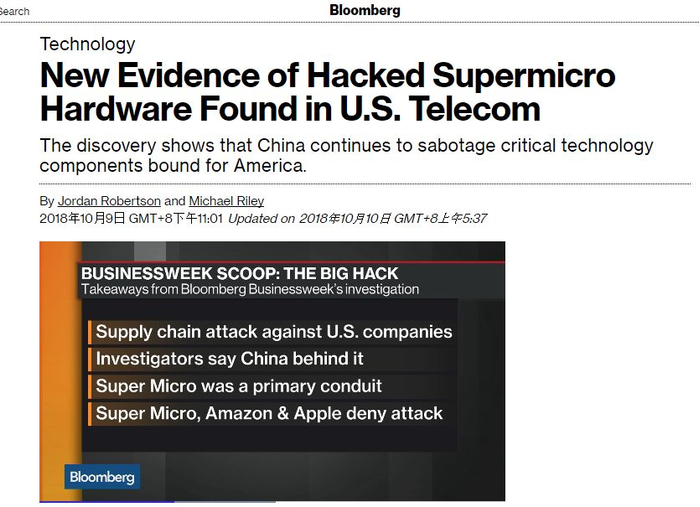Click the Hacked Supermicro Hardware headline
Viewport: 700px width, 507px height.
pos(327,91)
